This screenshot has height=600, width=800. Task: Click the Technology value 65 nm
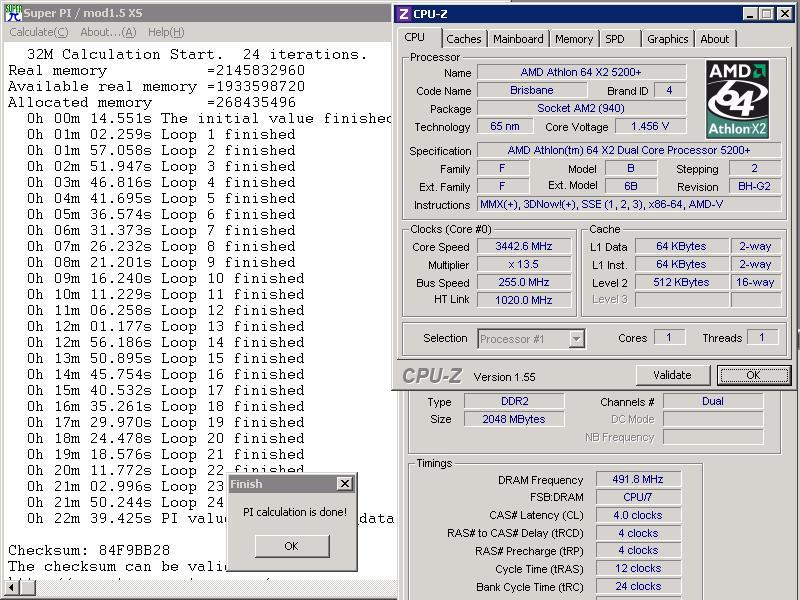pos(505,126)
